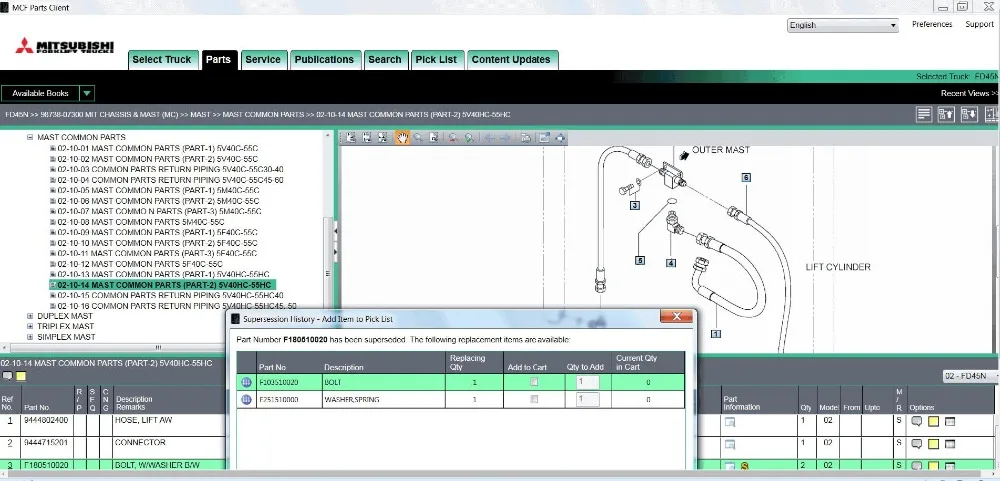
Task: Open the Content Updates tab
Action: (511, 59)
